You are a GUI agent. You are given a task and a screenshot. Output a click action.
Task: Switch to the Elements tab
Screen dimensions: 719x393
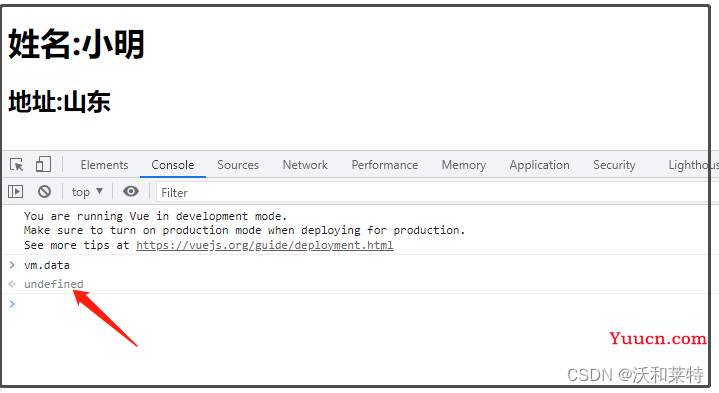[x=104, y=165]
